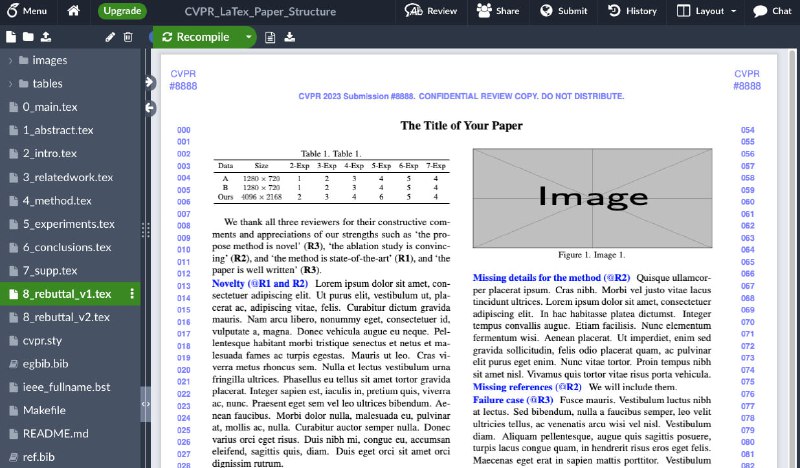Open the Recompile options dropdown arrow
Screen dimensions: 800x468
248,37
